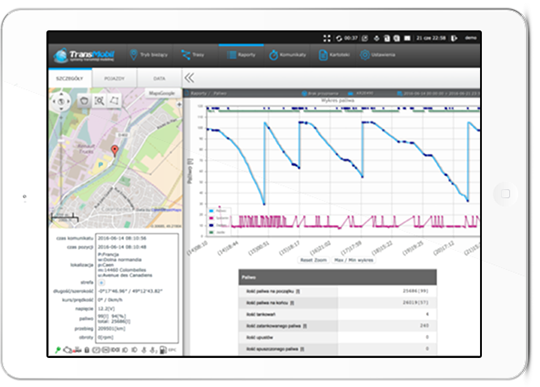Switch to the DATA tab
Viewport: 540px width, 387px height.
159,79
